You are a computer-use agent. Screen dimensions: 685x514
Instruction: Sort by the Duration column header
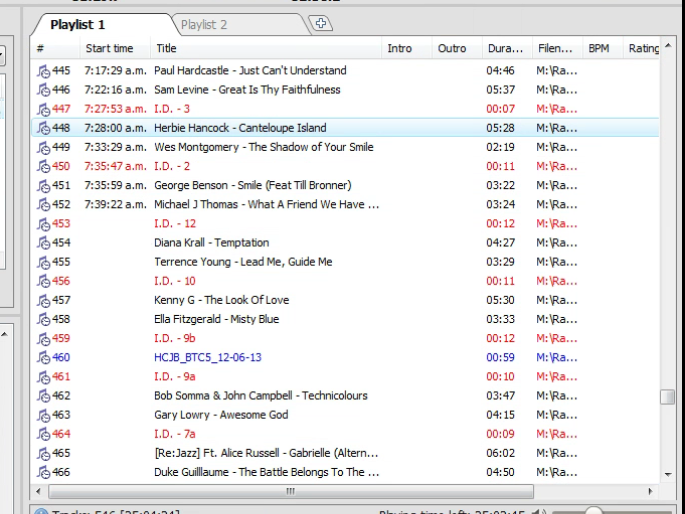pyautogui.click(x=505, y=48)
